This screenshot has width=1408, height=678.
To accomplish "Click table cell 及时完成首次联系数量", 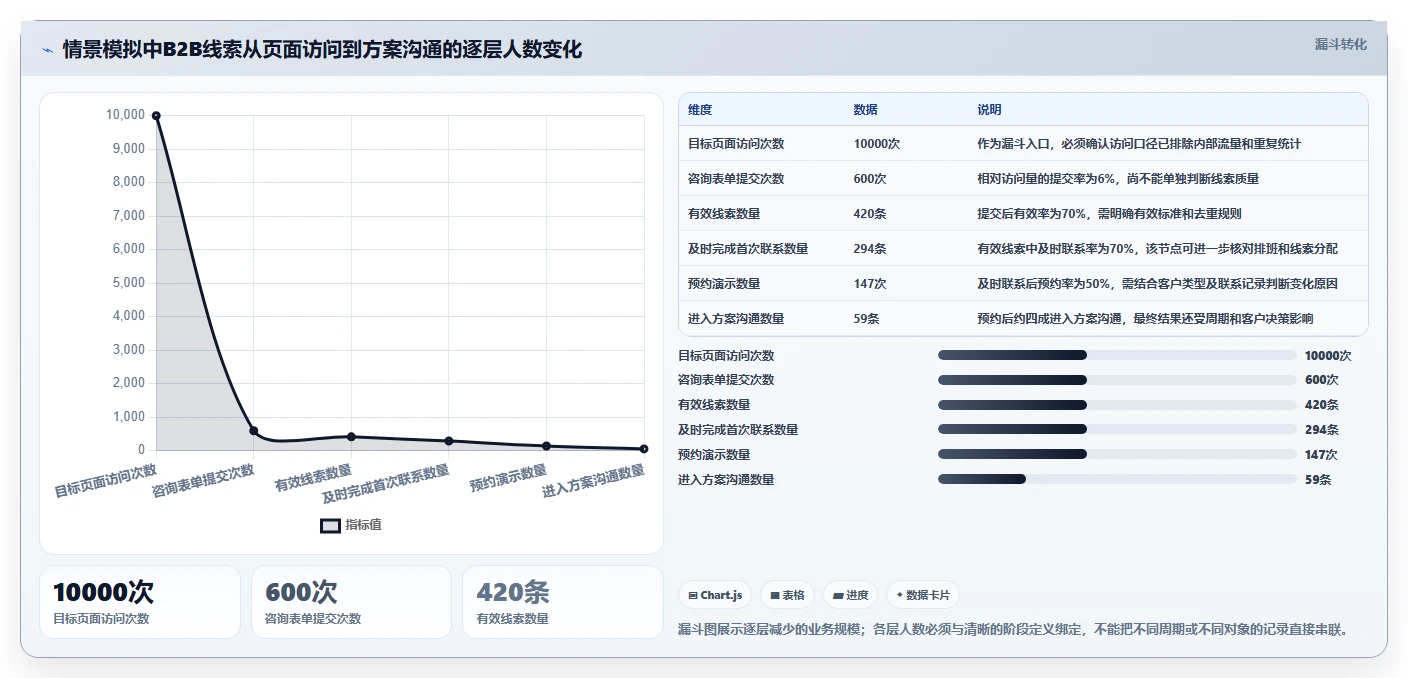I will click(x=748, y=249).
